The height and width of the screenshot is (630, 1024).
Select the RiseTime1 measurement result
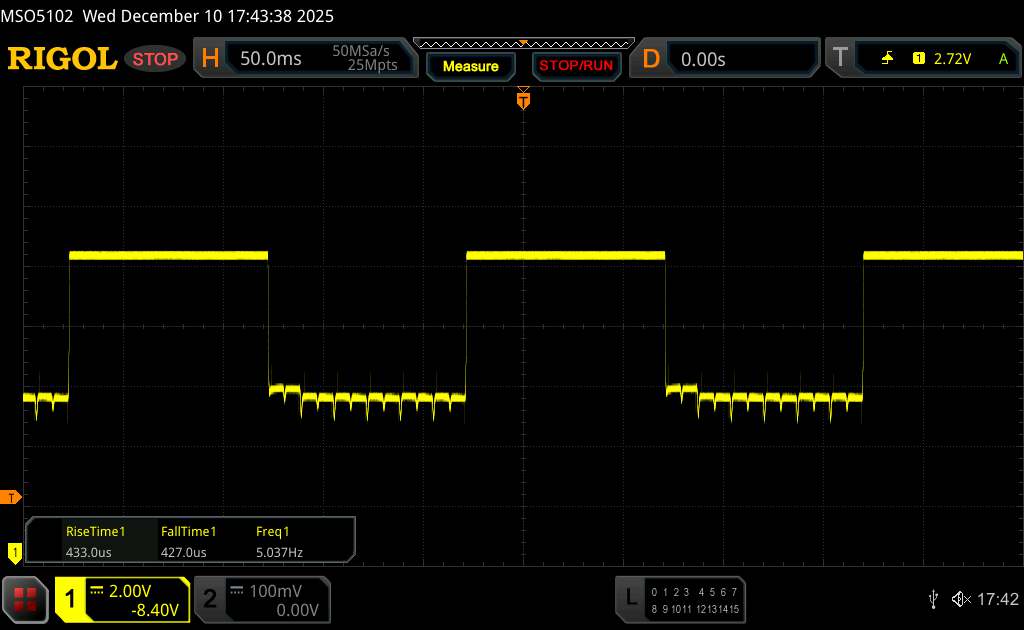[88, 541]
